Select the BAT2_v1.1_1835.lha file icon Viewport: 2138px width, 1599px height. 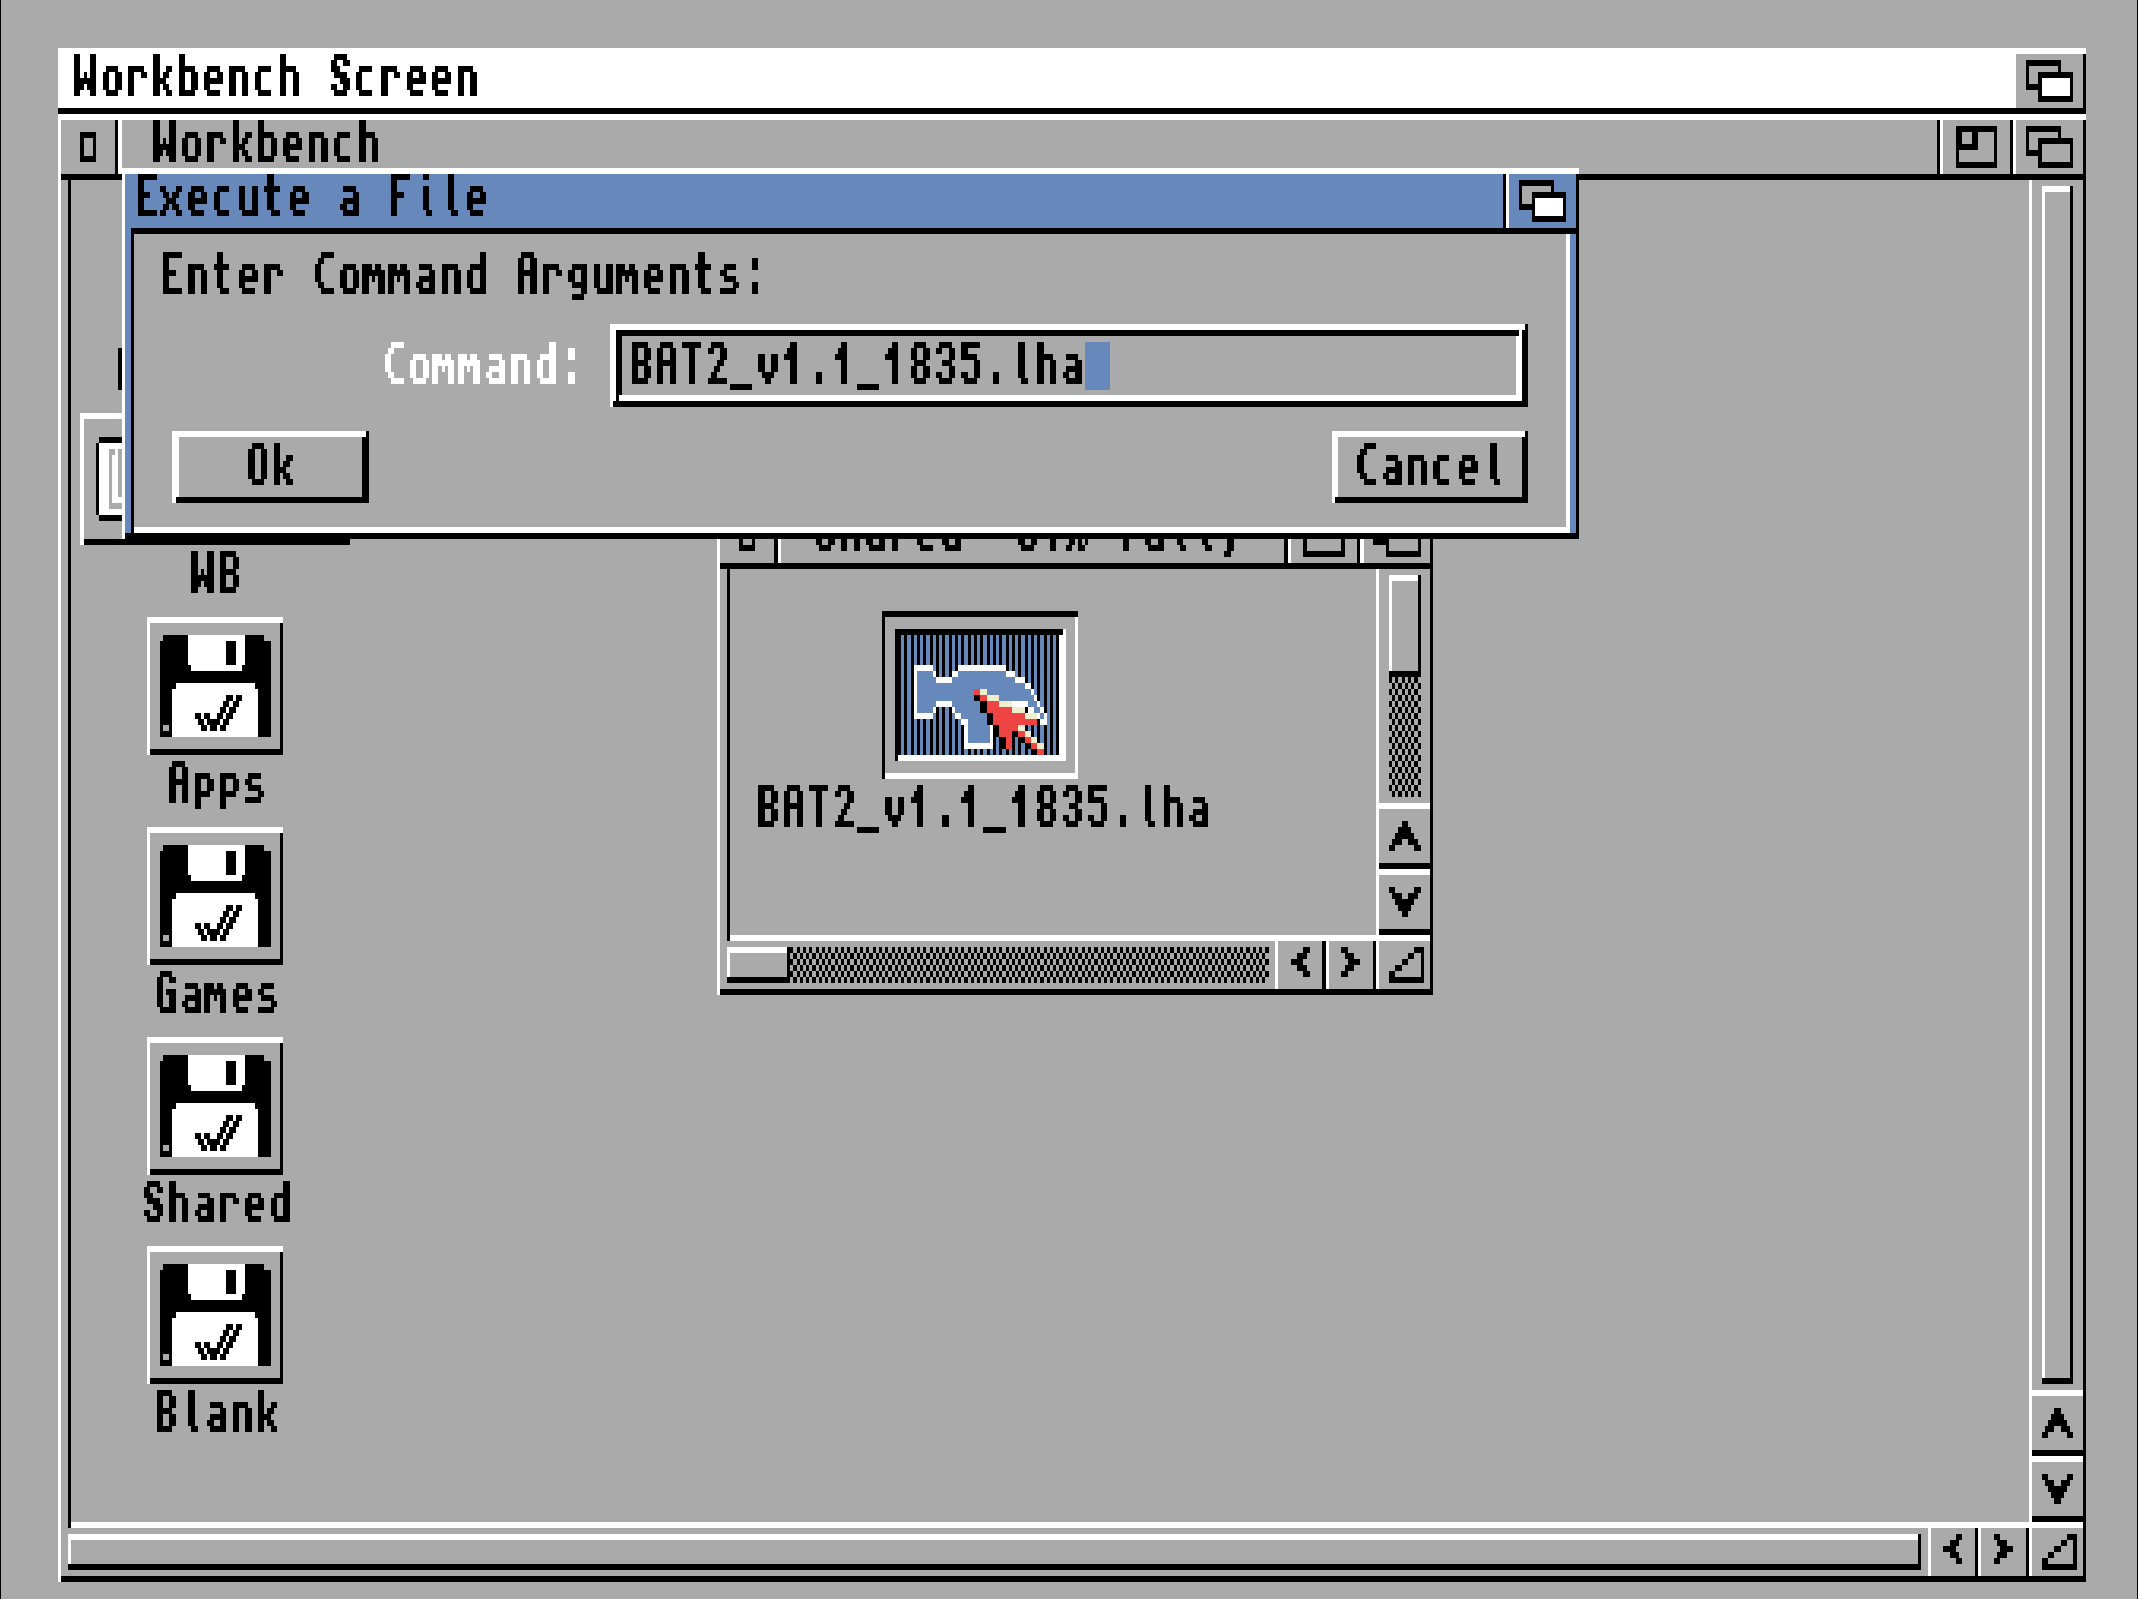pos(979,695)
